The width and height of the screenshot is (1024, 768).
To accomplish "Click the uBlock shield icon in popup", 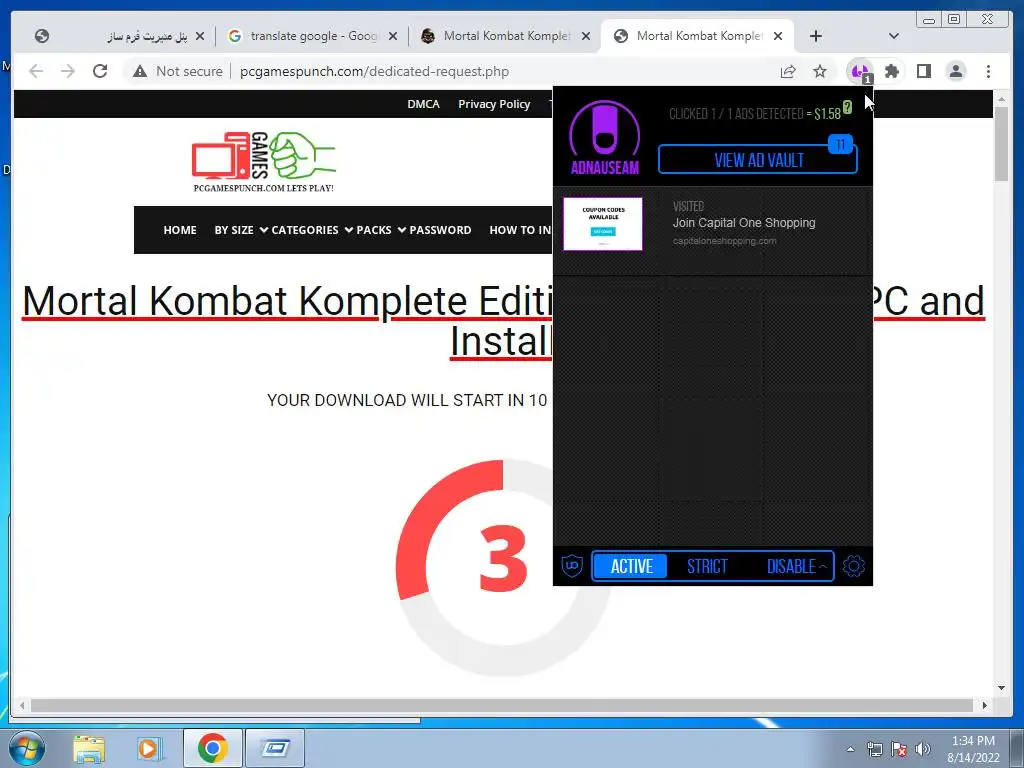I will click(x=572, y=566).
